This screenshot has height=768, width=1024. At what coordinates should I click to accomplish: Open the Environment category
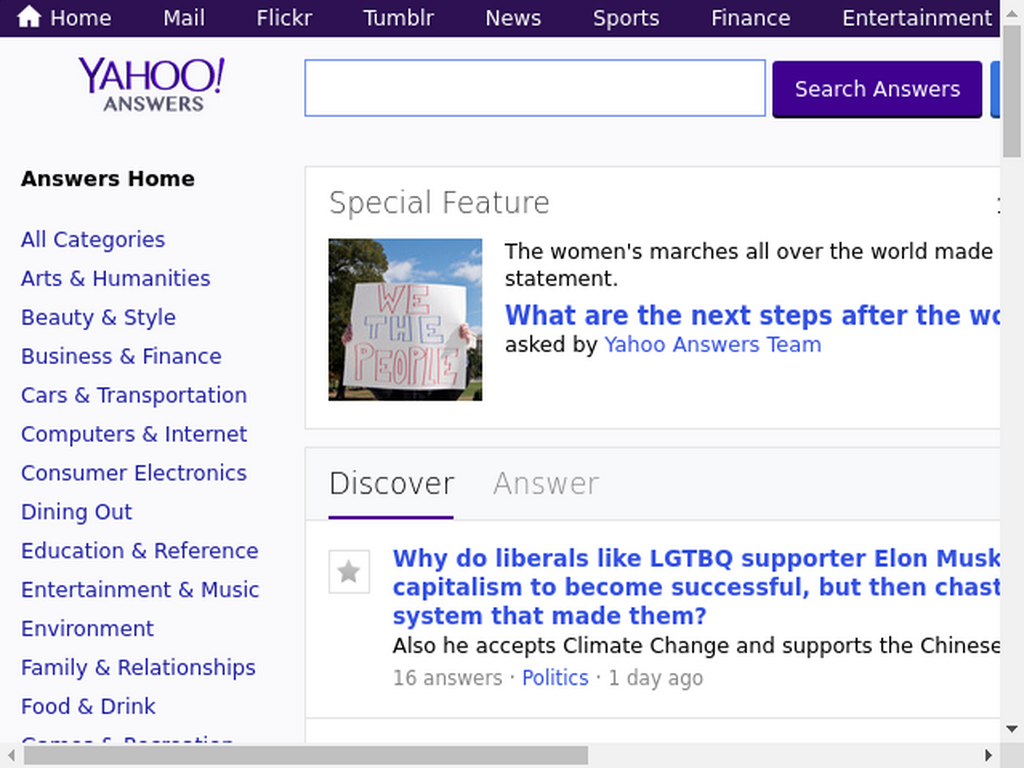click(88, 628)
